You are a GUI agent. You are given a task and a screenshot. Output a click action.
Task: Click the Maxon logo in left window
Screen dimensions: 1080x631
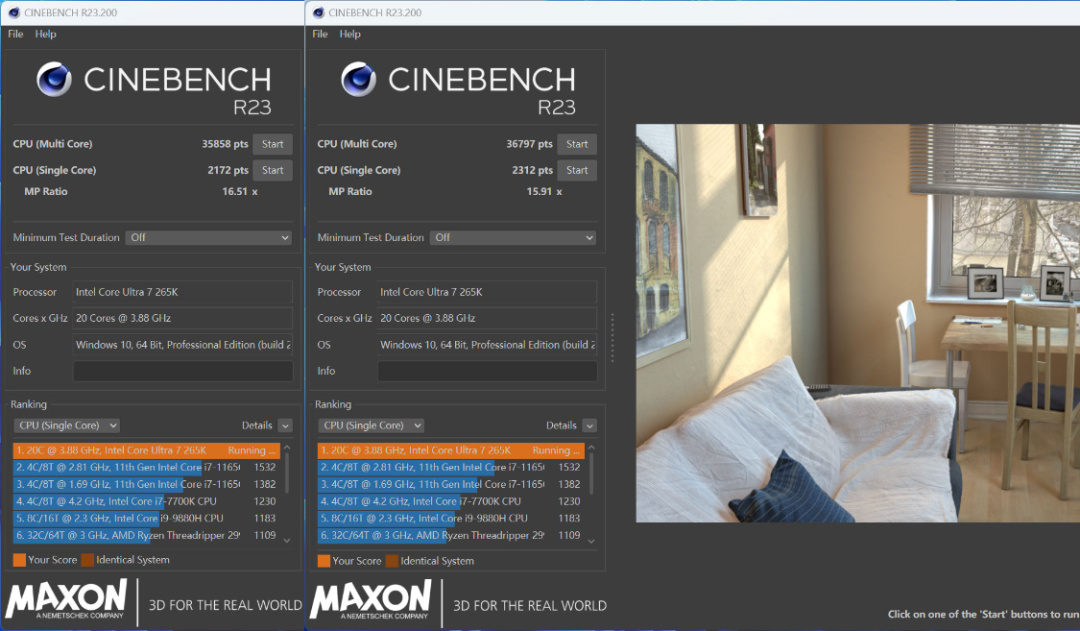point(67,599)
